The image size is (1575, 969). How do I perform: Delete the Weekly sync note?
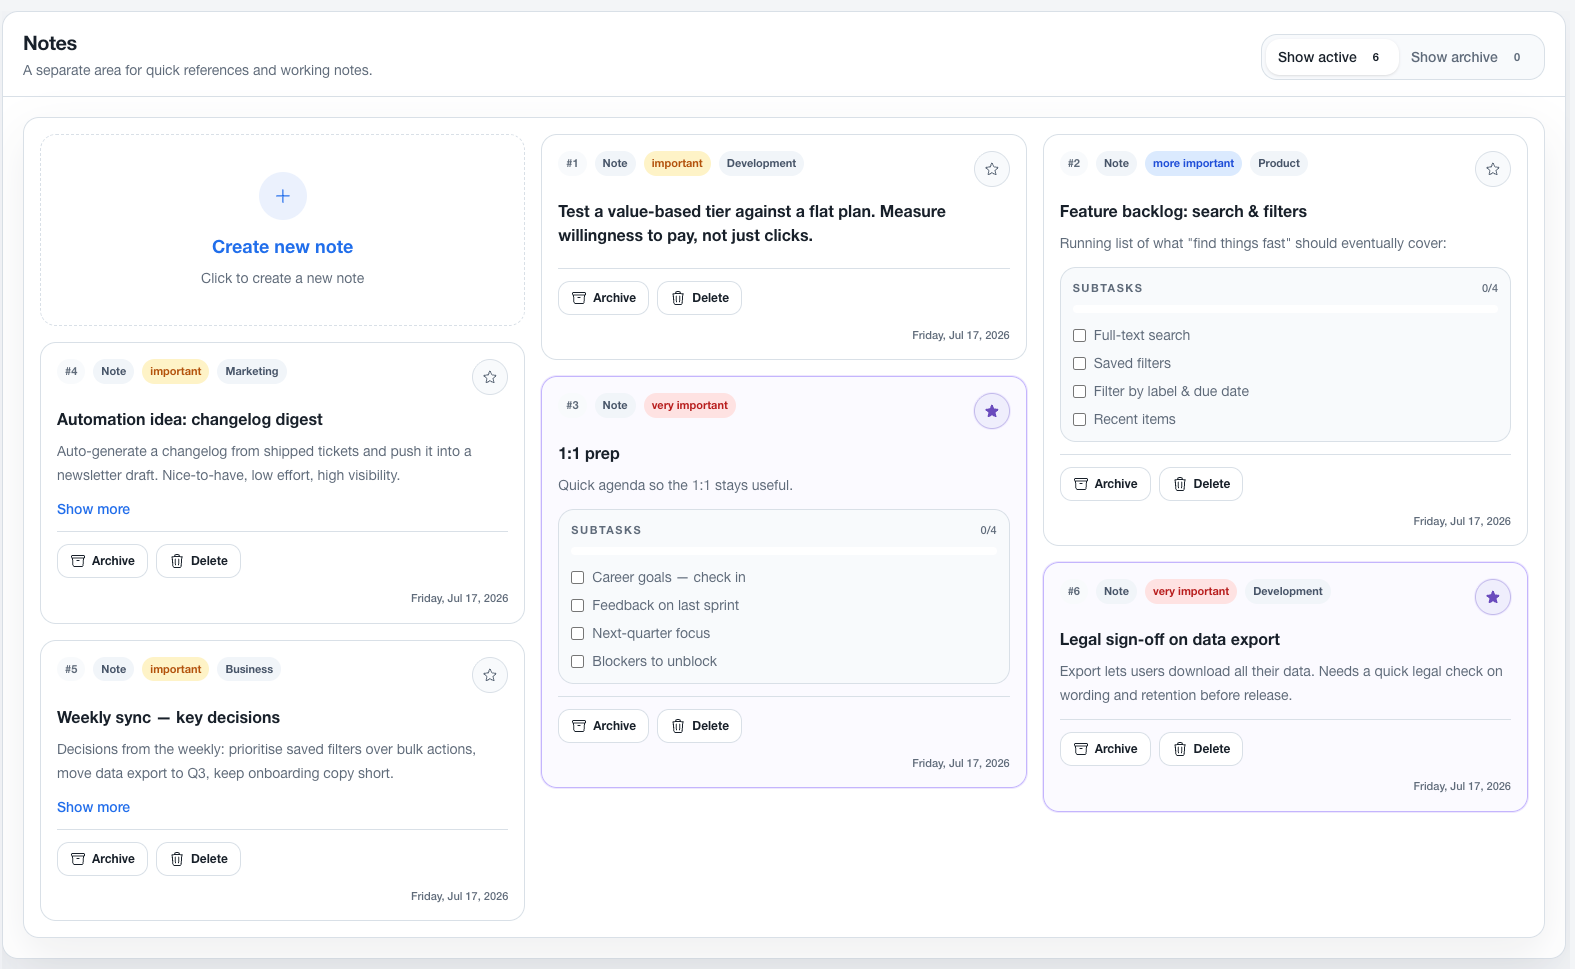pos(198,859)
